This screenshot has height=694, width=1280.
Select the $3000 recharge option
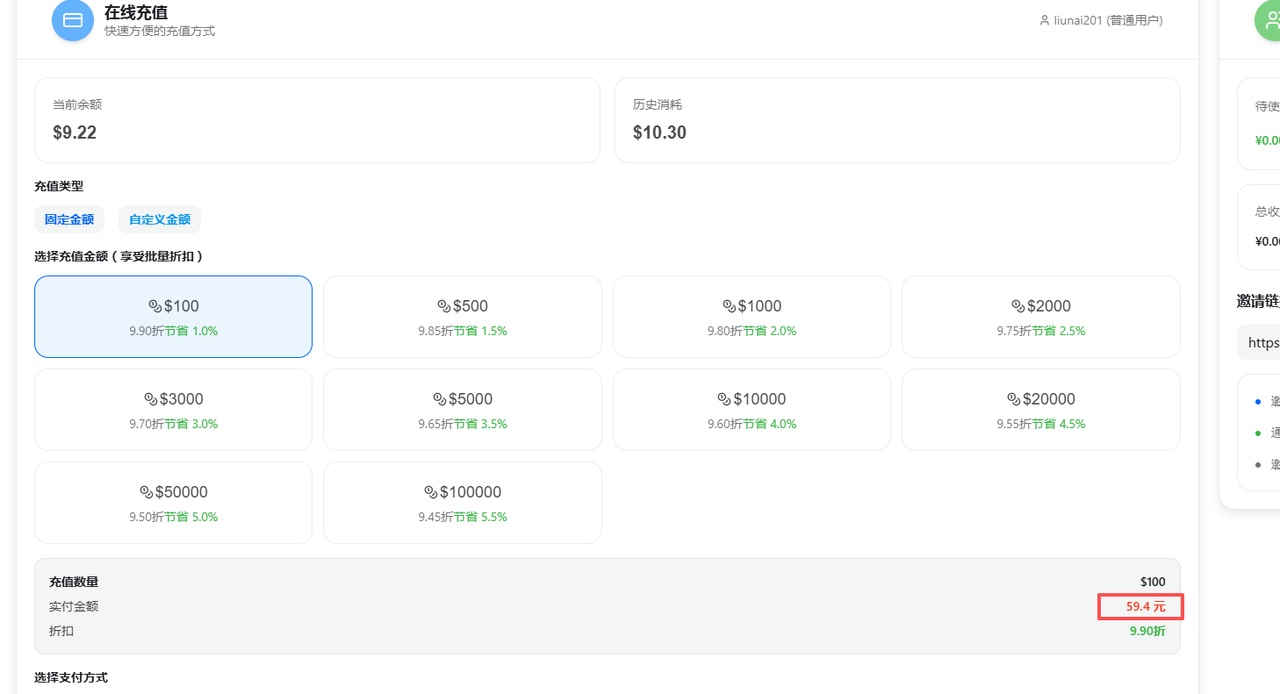click(x=173, y=409)
